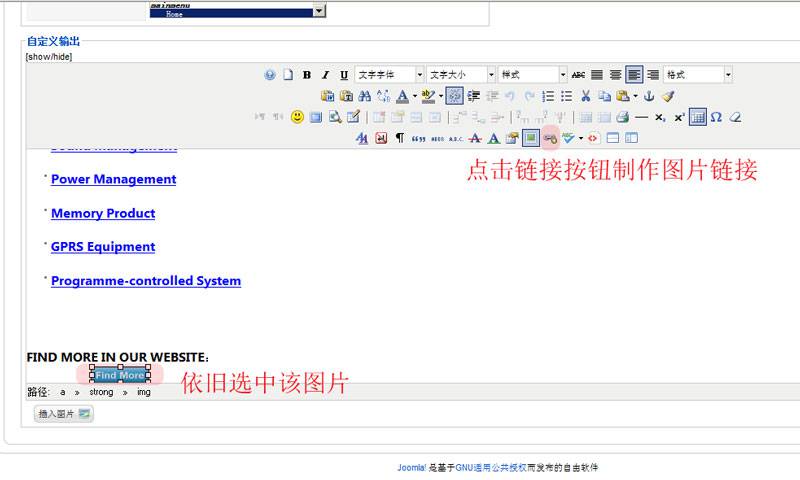Open the mainmenu list dropdown arrow
800x480 pixels.
pyautogui.click(x=319, y=10)
